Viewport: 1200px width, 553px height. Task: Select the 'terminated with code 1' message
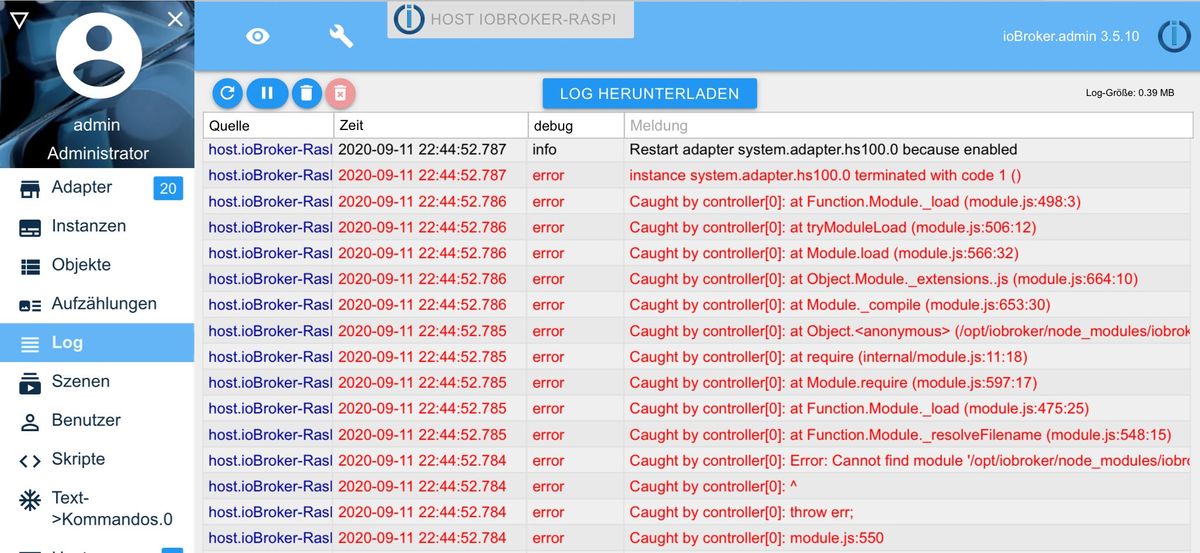[x=825, y=175]
